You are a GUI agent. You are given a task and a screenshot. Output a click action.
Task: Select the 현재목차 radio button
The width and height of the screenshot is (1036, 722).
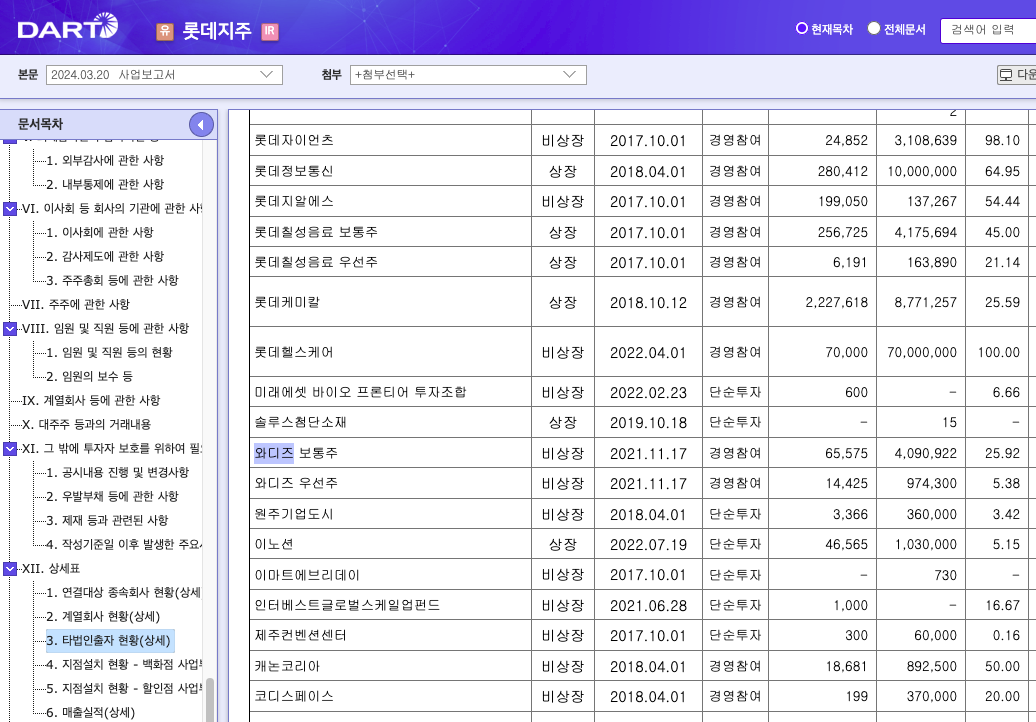(800, 27)
